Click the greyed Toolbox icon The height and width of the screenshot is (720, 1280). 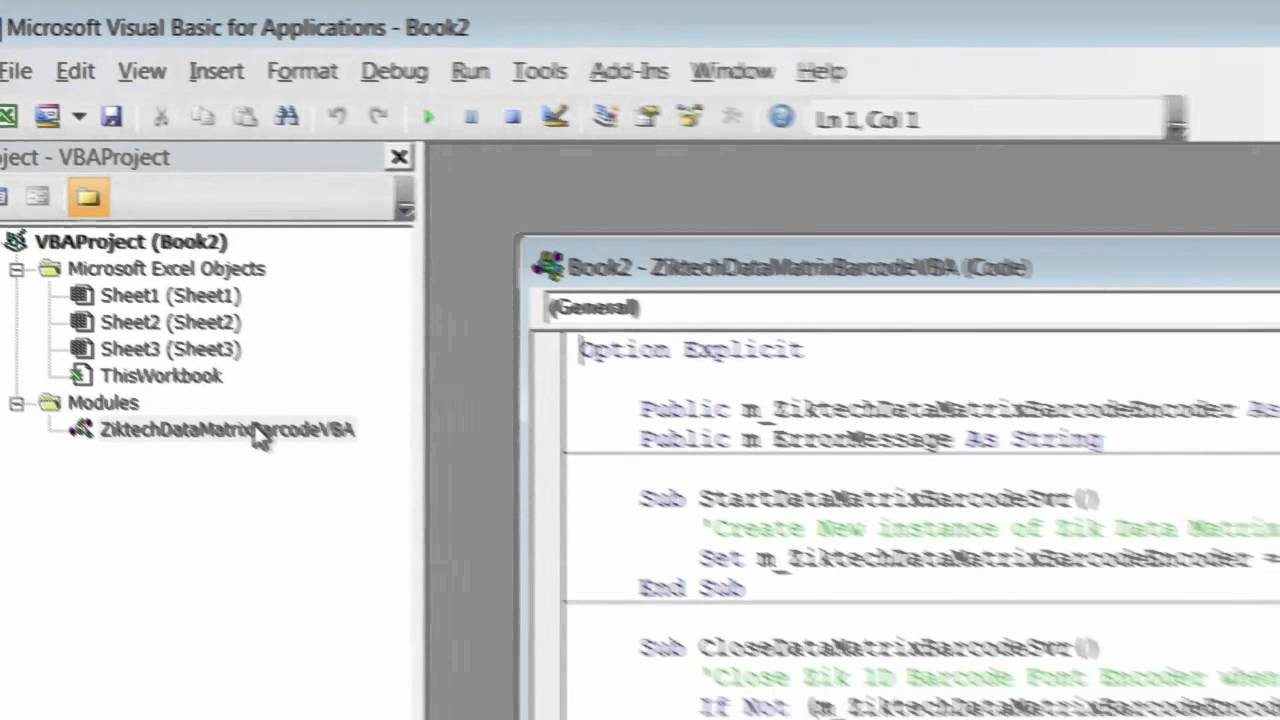tap(732, 117)
